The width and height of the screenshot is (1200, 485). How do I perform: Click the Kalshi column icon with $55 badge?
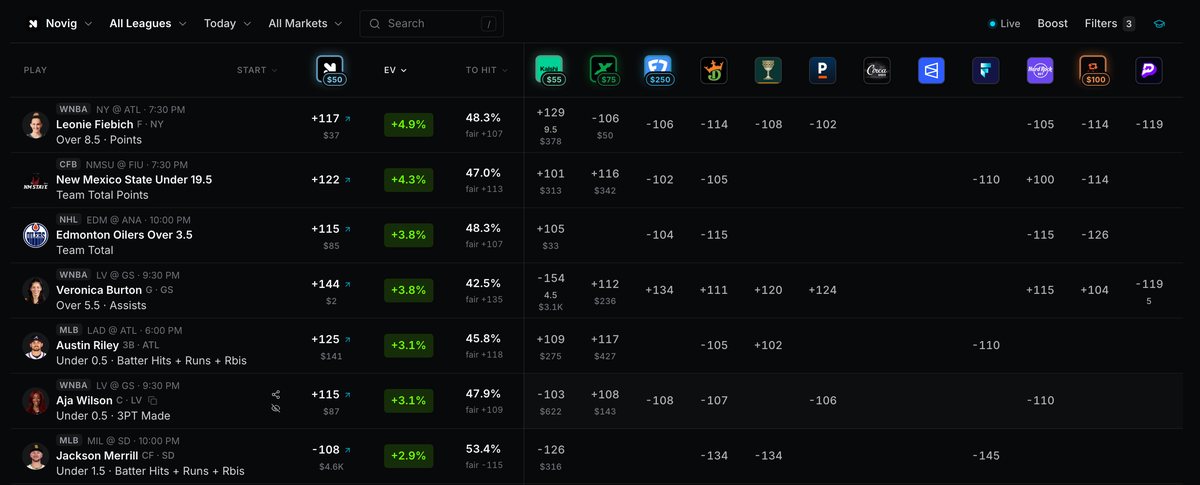[549, 68]
